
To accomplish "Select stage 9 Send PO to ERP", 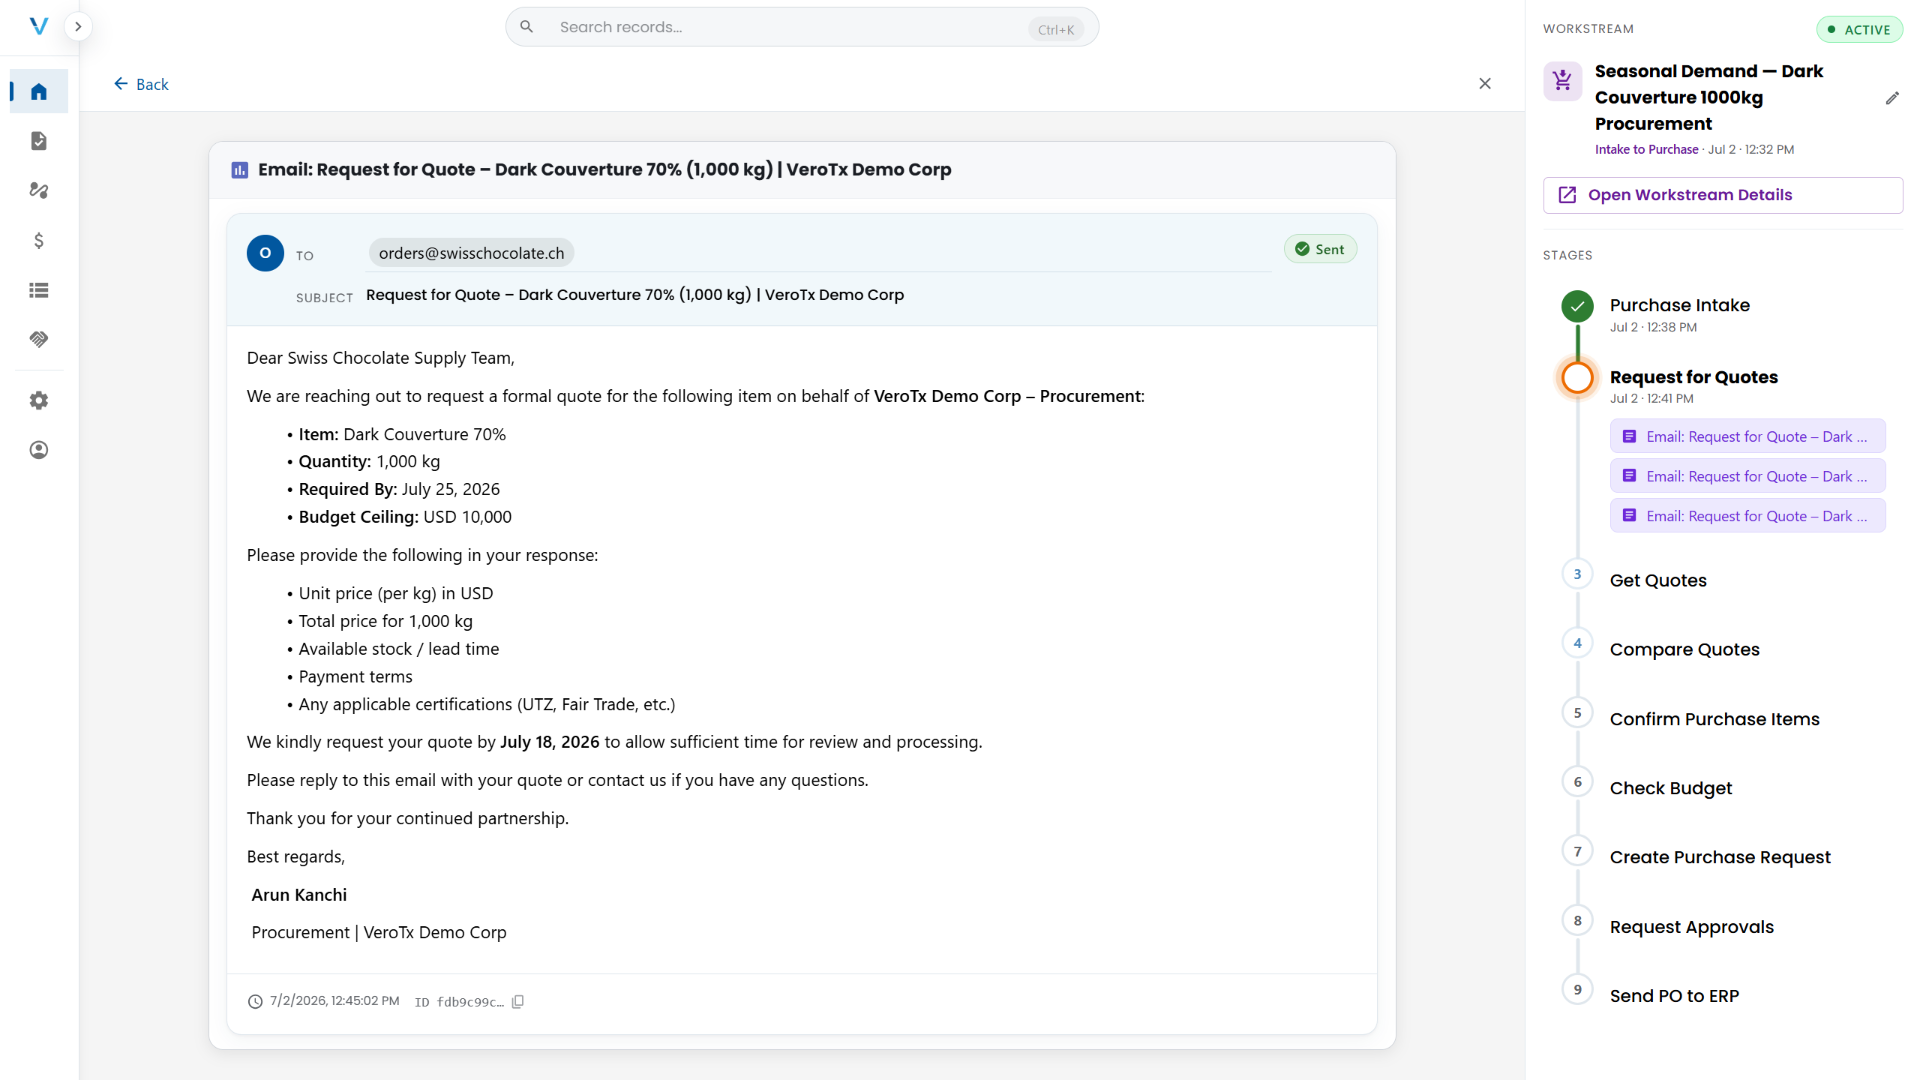I will pyautogui.click(x=1674, y=996).
